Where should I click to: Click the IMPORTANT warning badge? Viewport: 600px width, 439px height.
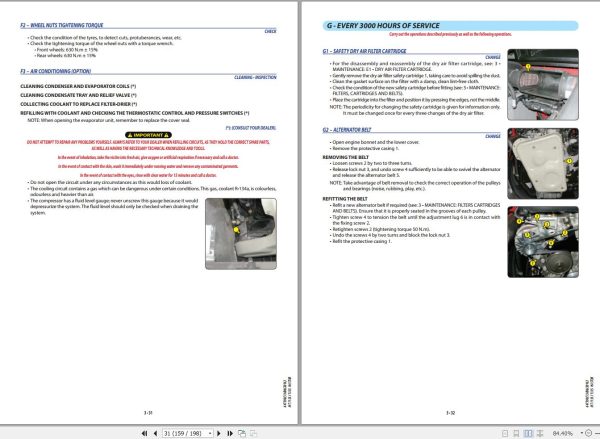coord(148,135)
